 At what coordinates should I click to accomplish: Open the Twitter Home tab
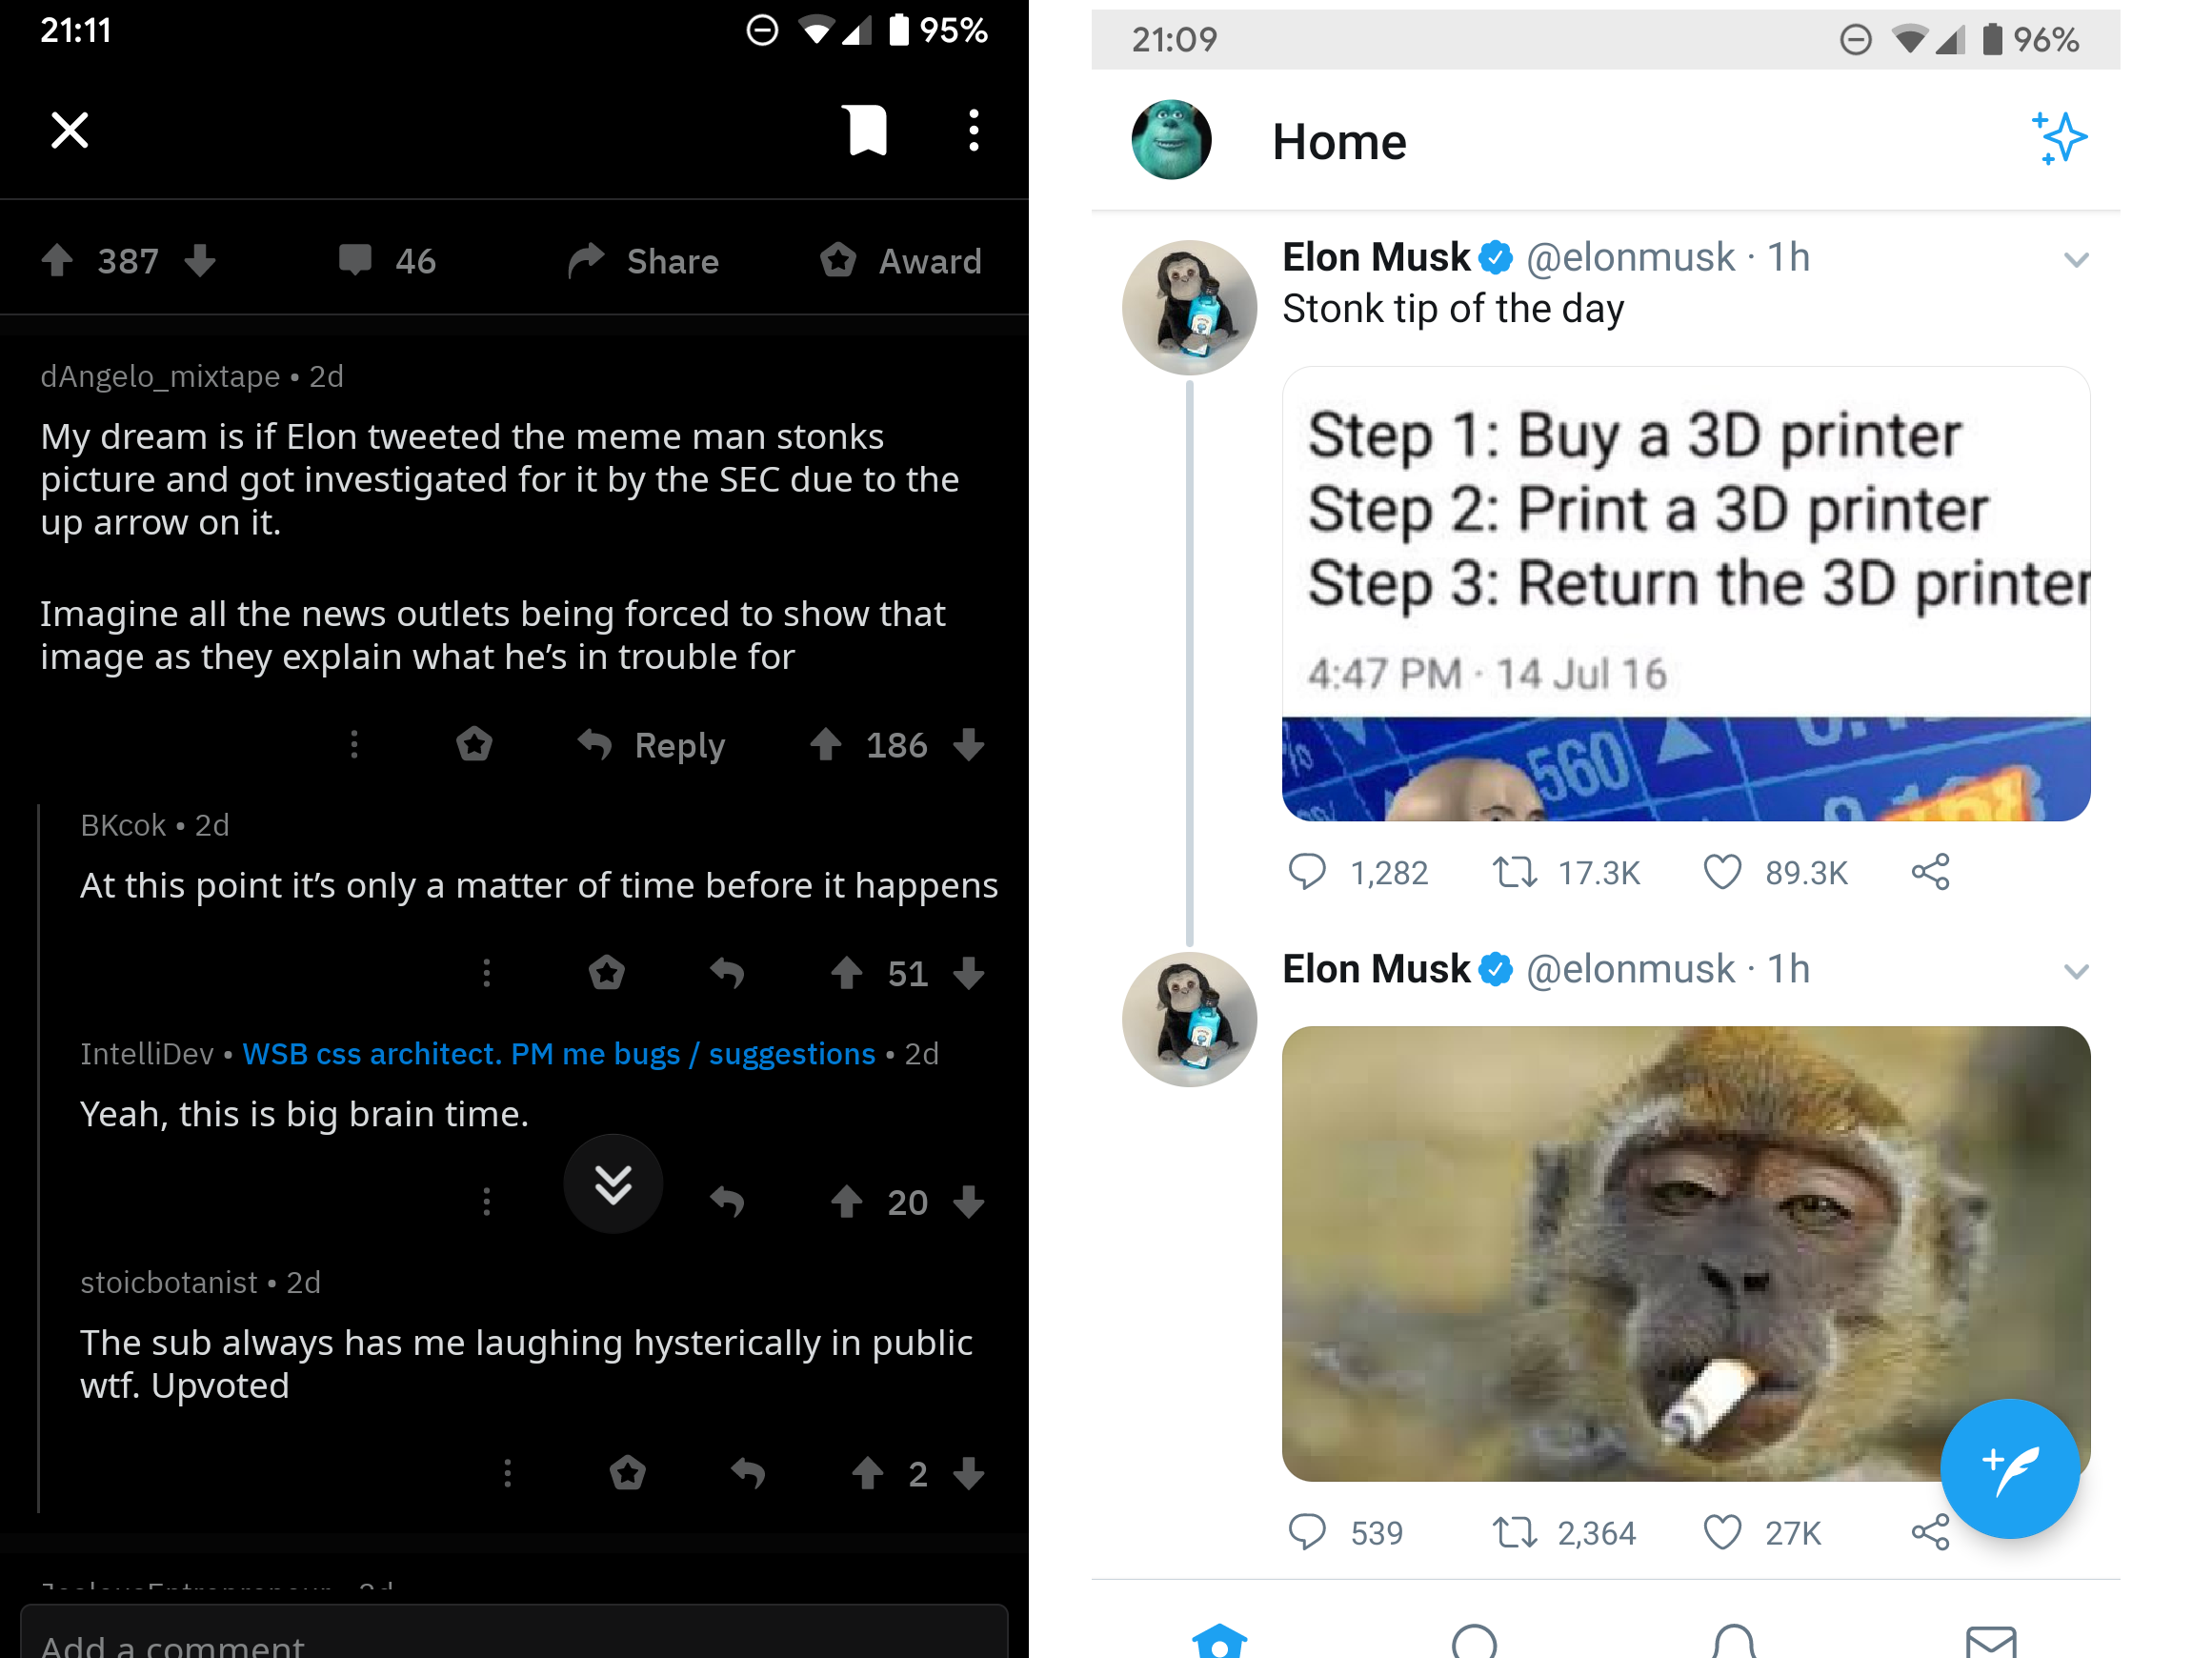(x=1220, y=1640)
